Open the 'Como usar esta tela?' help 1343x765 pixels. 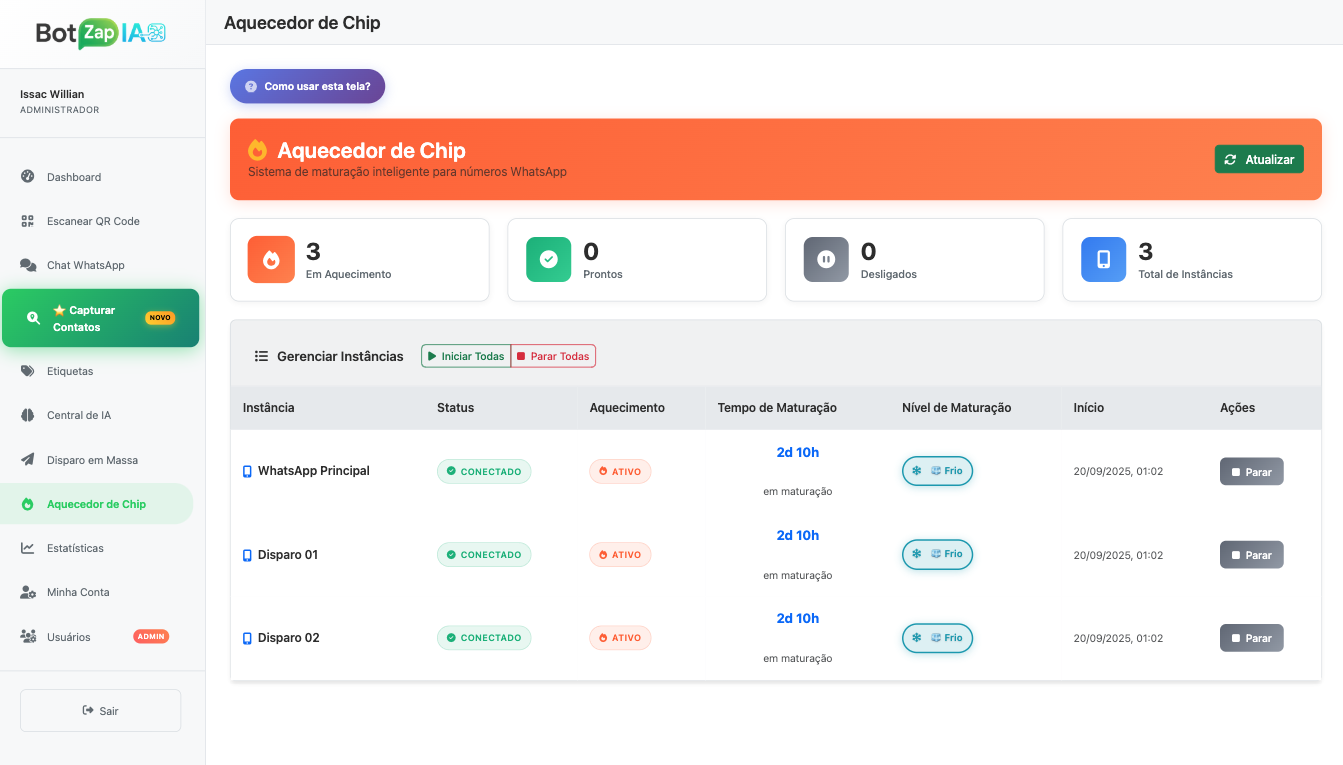coord(307,86)
